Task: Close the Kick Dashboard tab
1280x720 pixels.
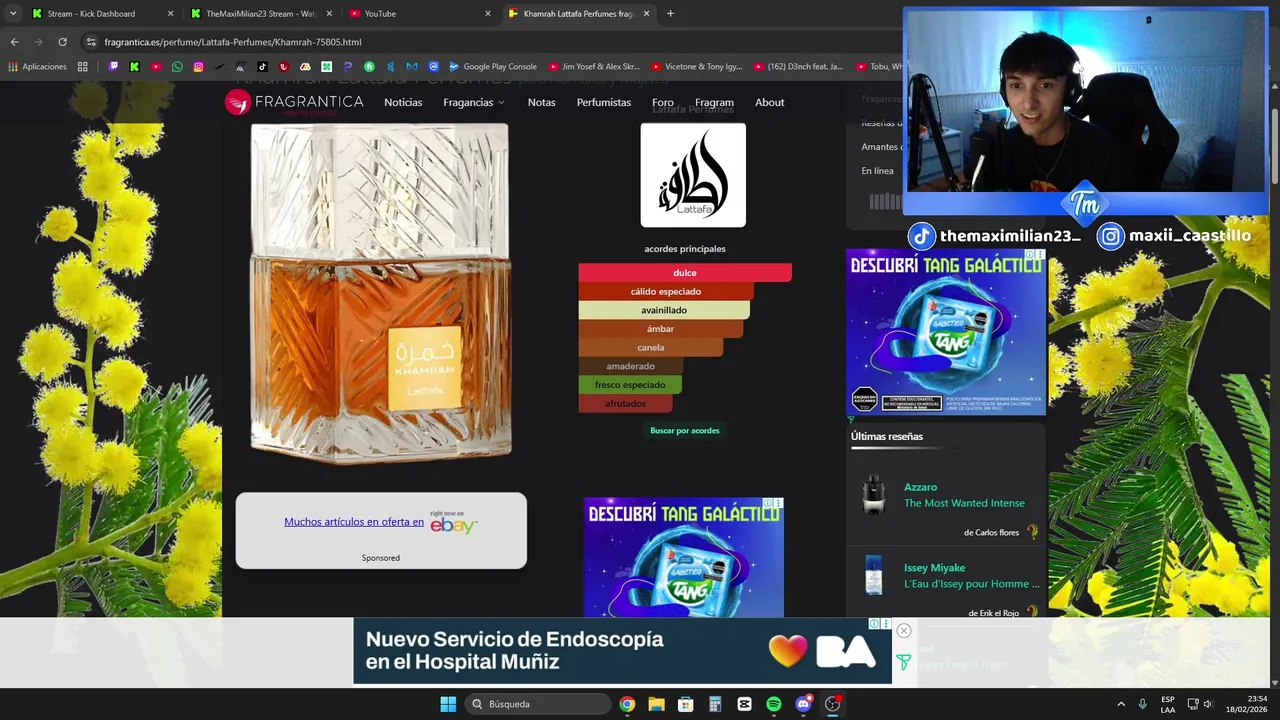Action: click(x=170, y=14)
